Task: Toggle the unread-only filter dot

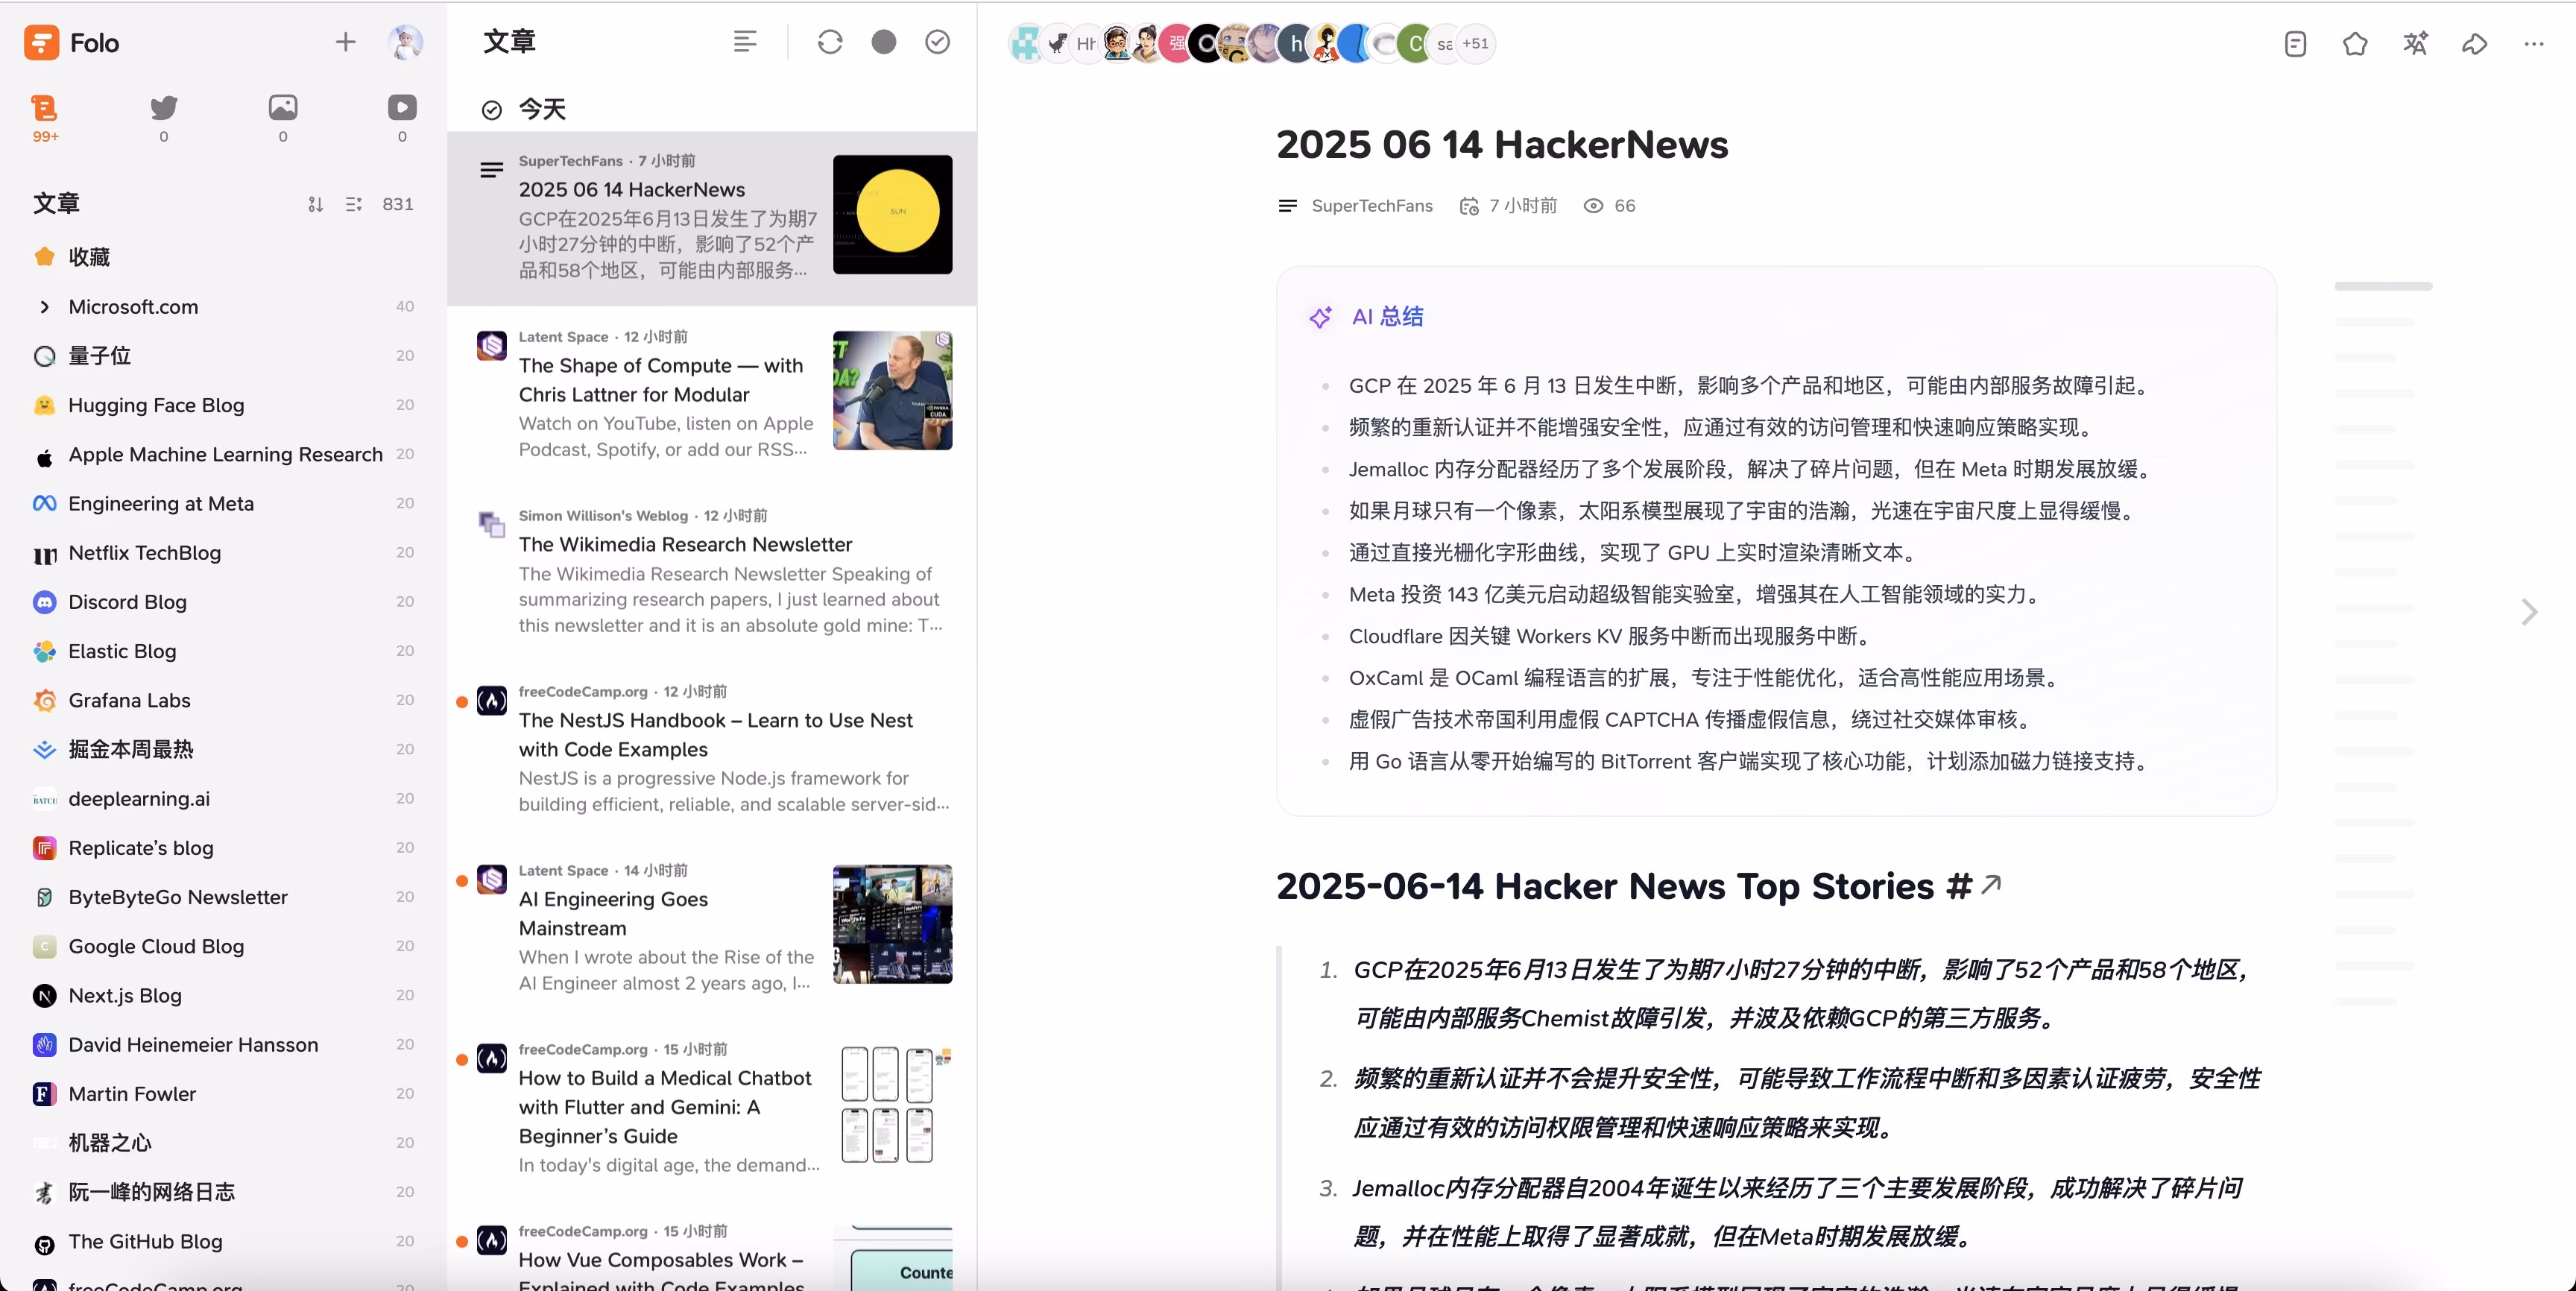Action: (884, 42)
